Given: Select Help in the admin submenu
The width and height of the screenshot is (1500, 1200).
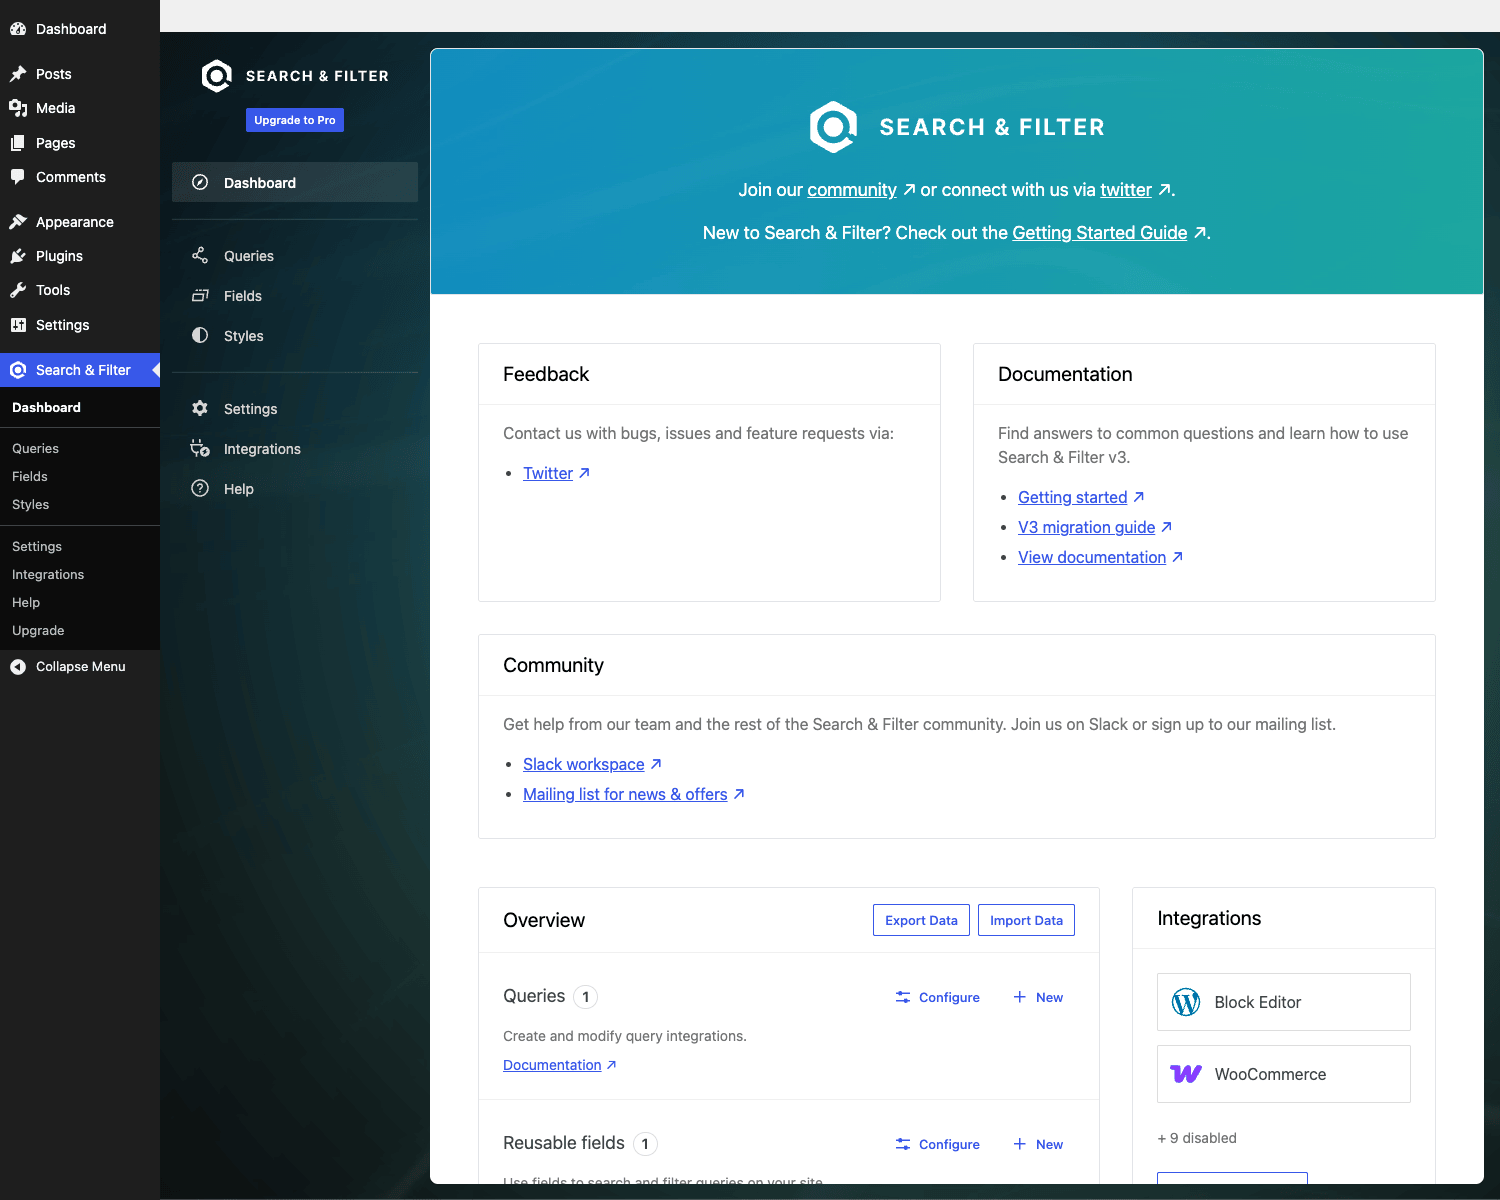Looking at the screenshot, I should (26, 603).
